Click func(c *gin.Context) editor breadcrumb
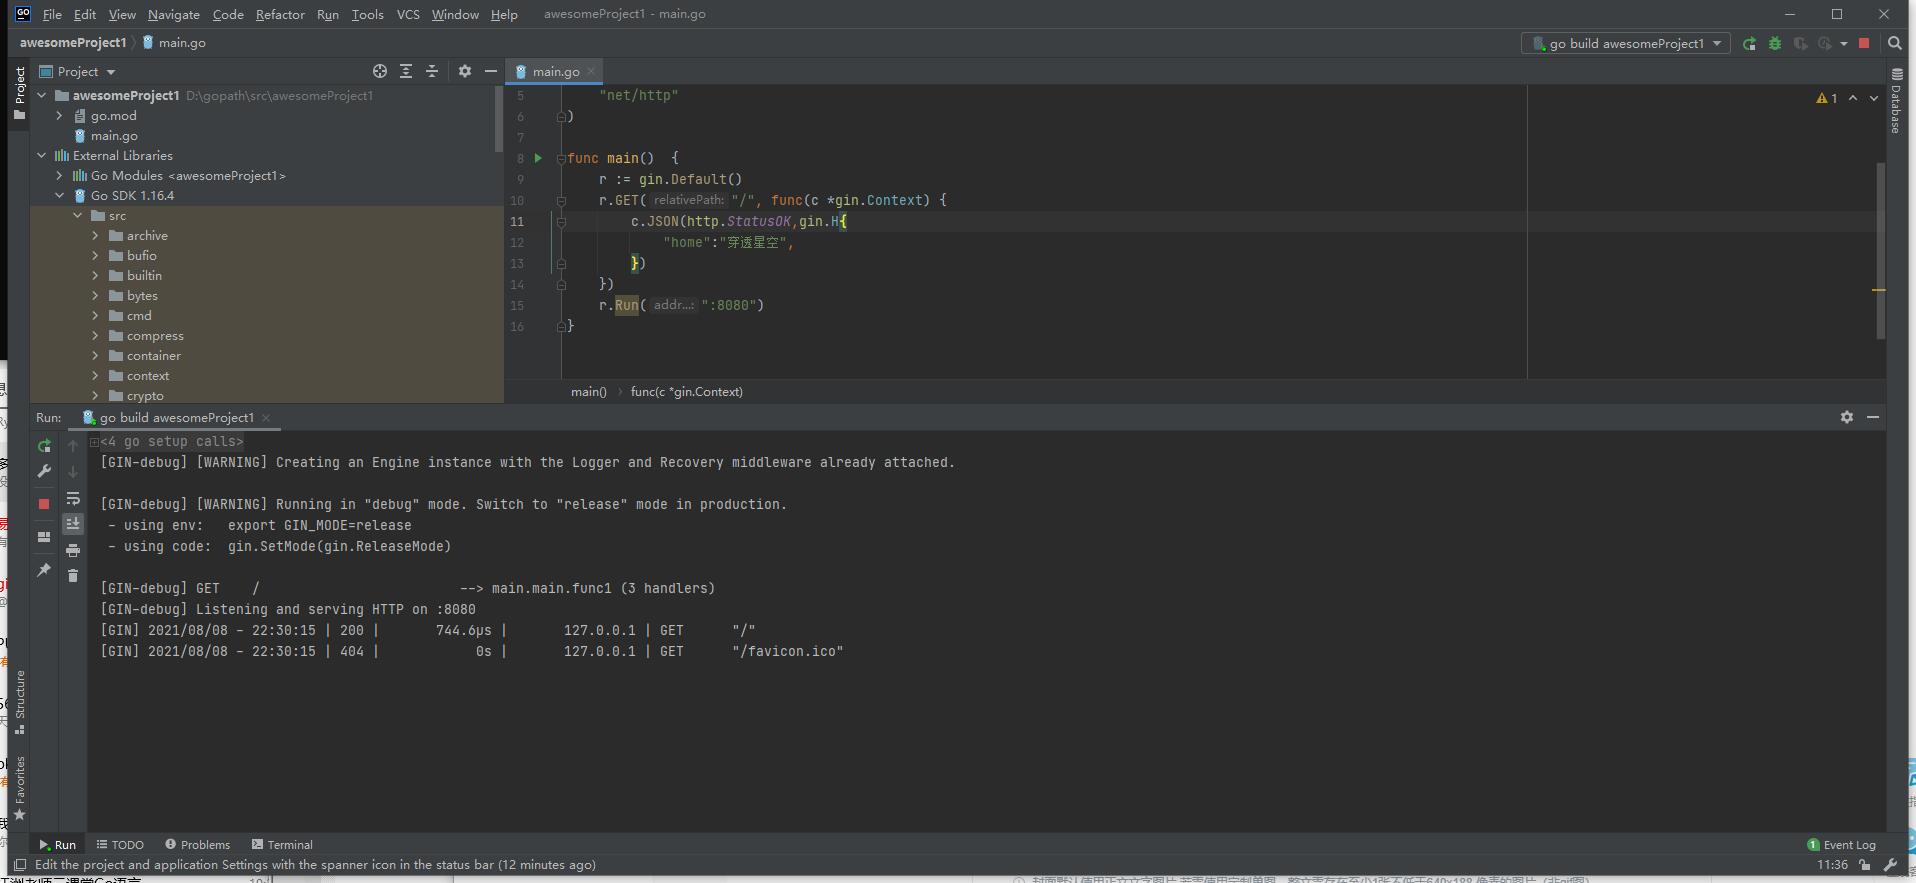 click(x=687, y=392)
